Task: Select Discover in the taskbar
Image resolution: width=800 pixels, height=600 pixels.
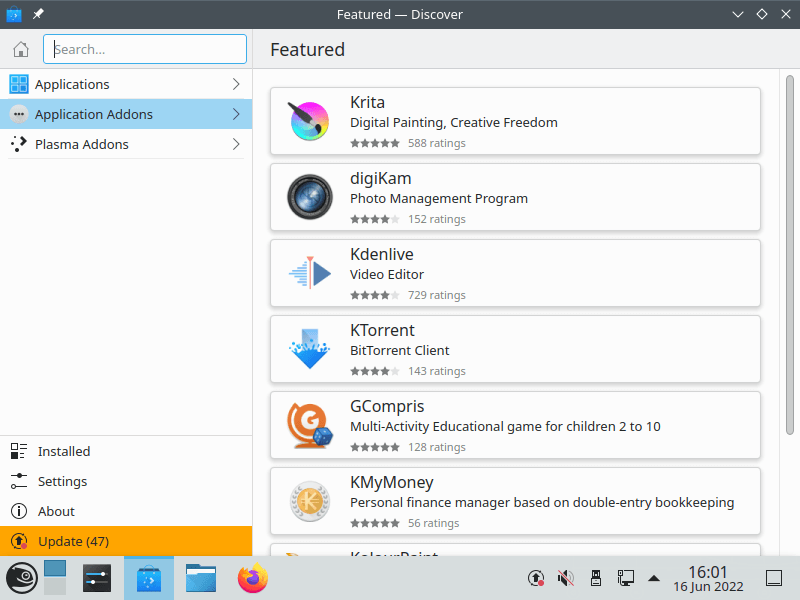Action: point(149,578)
